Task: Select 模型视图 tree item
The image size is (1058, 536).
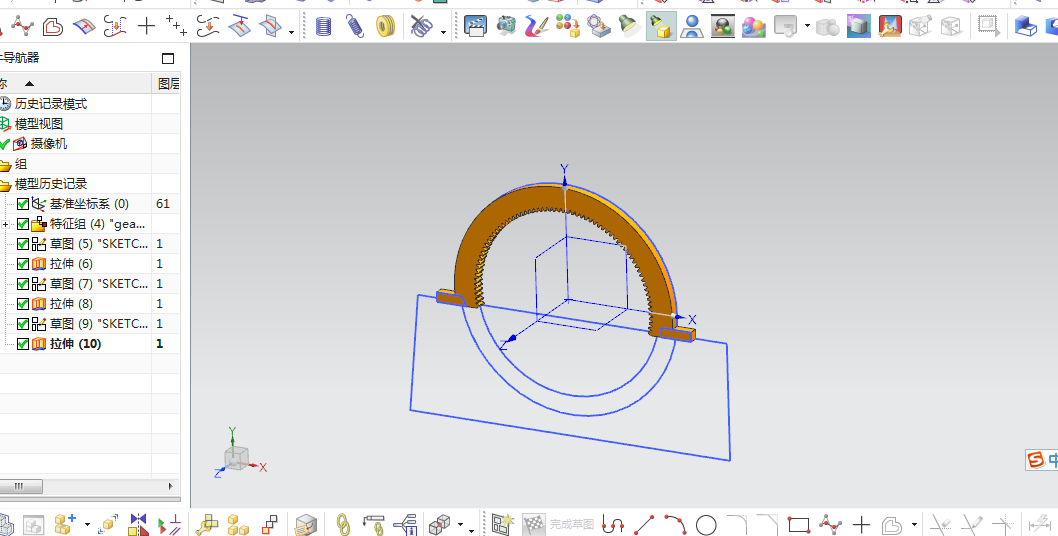Action: pos(39,124)
